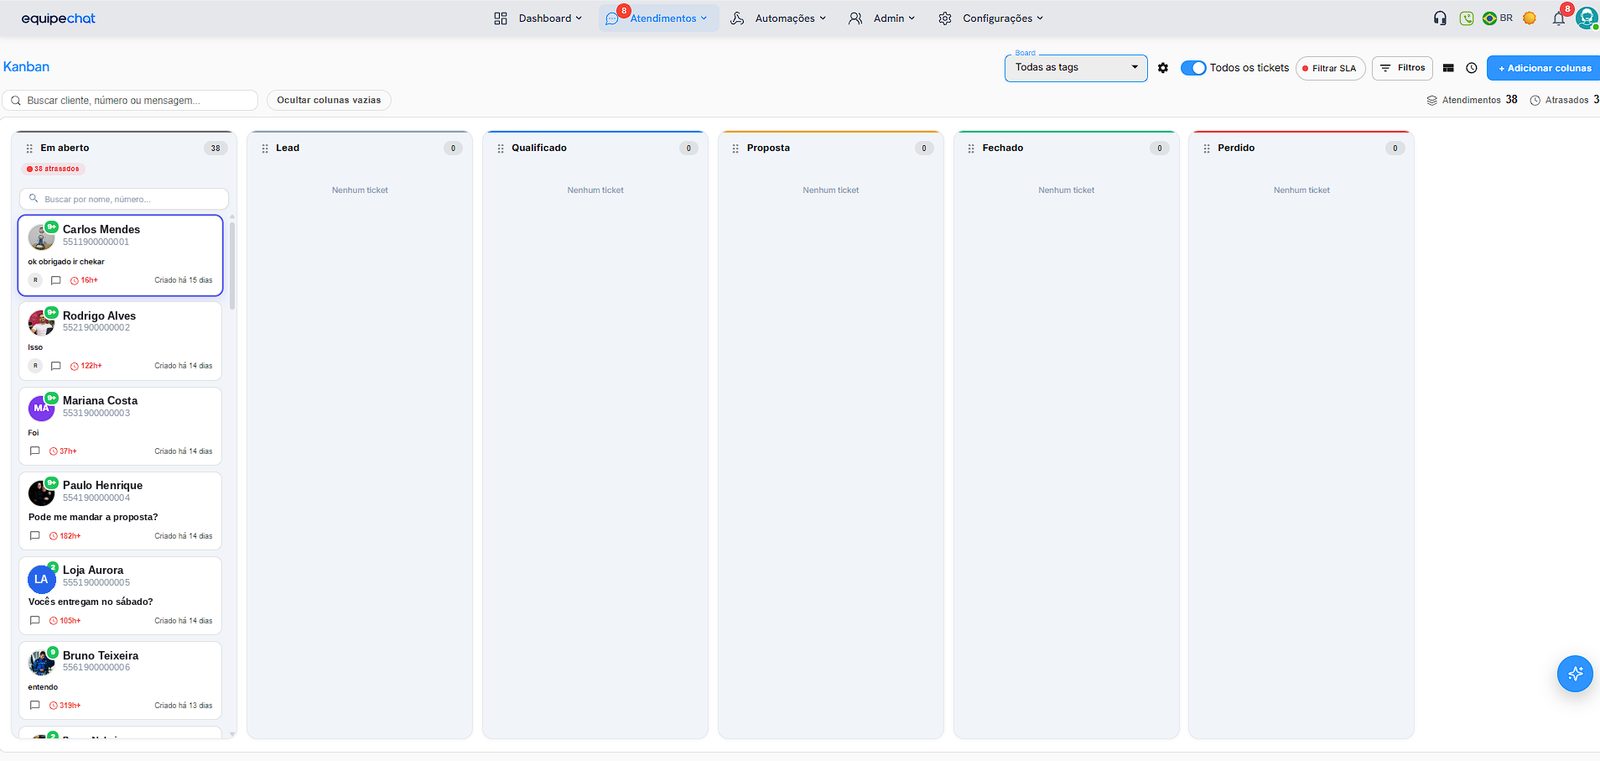Click 'Vocês entregam no sábado?' message
The width and height of the screenshot is (1600, 761).
91,602
